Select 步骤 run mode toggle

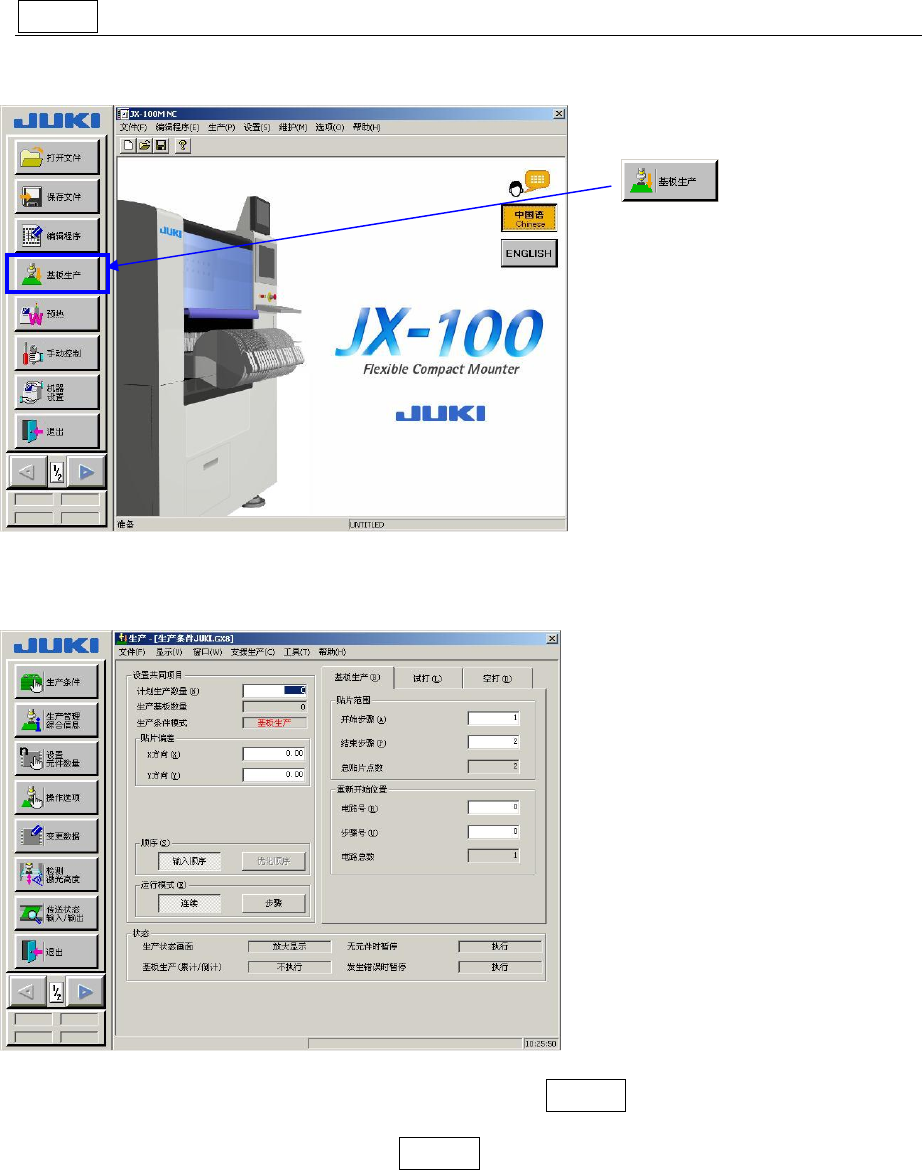[x=274, y=903]
